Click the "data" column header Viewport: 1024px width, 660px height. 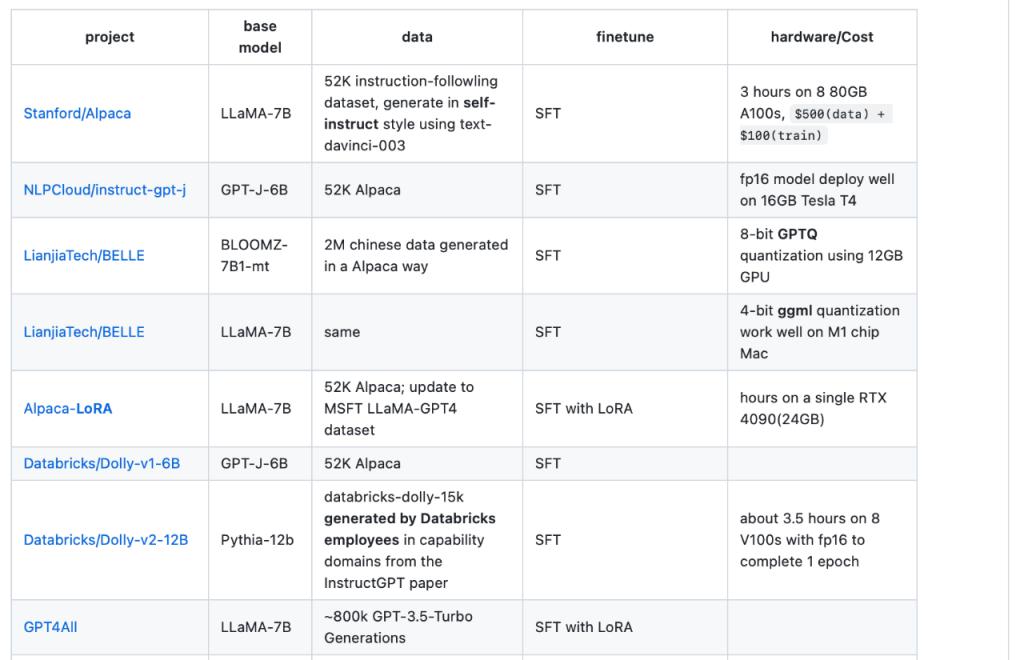[x=417, y=37]
